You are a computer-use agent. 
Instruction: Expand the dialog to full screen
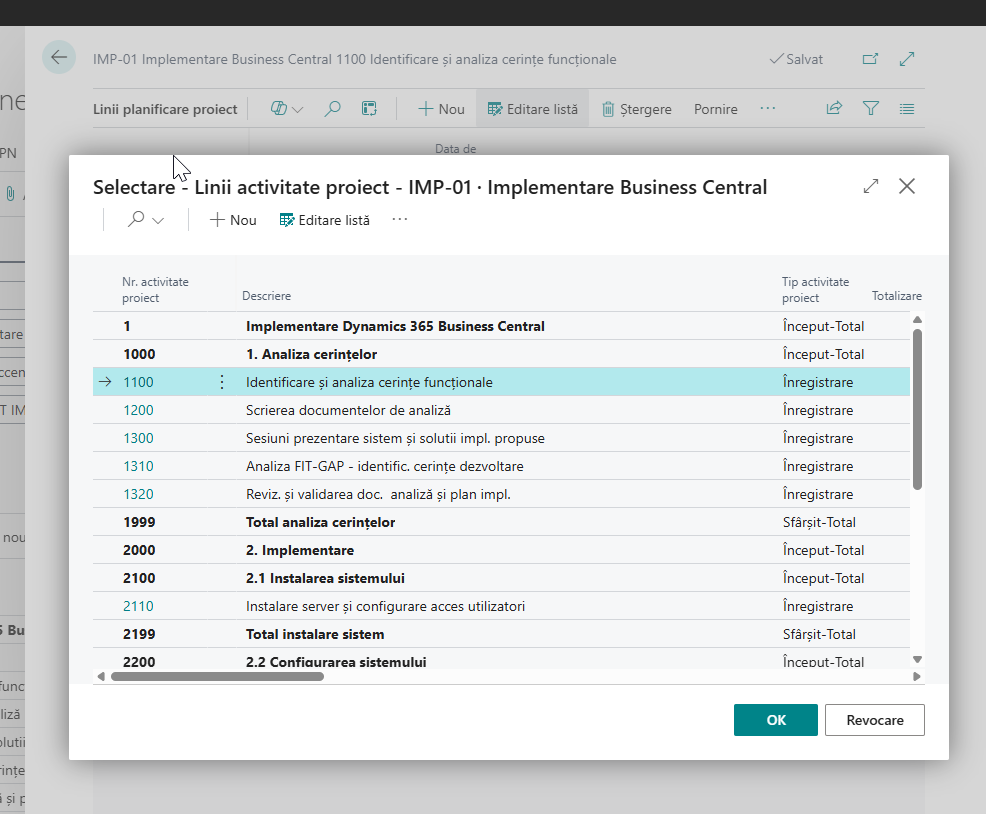pos(871,186)
